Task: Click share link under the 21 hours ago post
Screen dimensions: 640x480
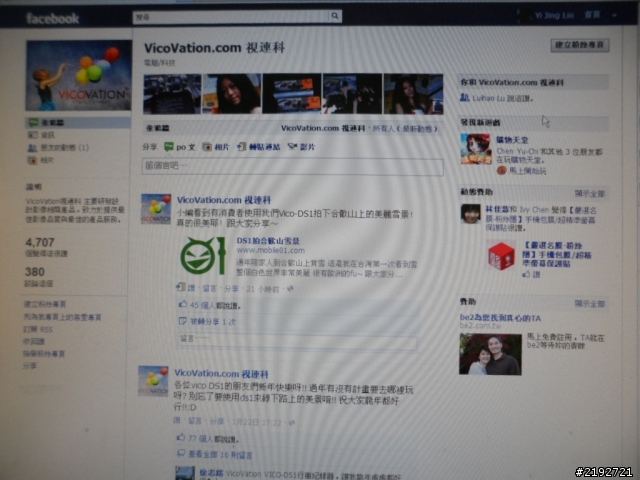Action: click(231, 289)
